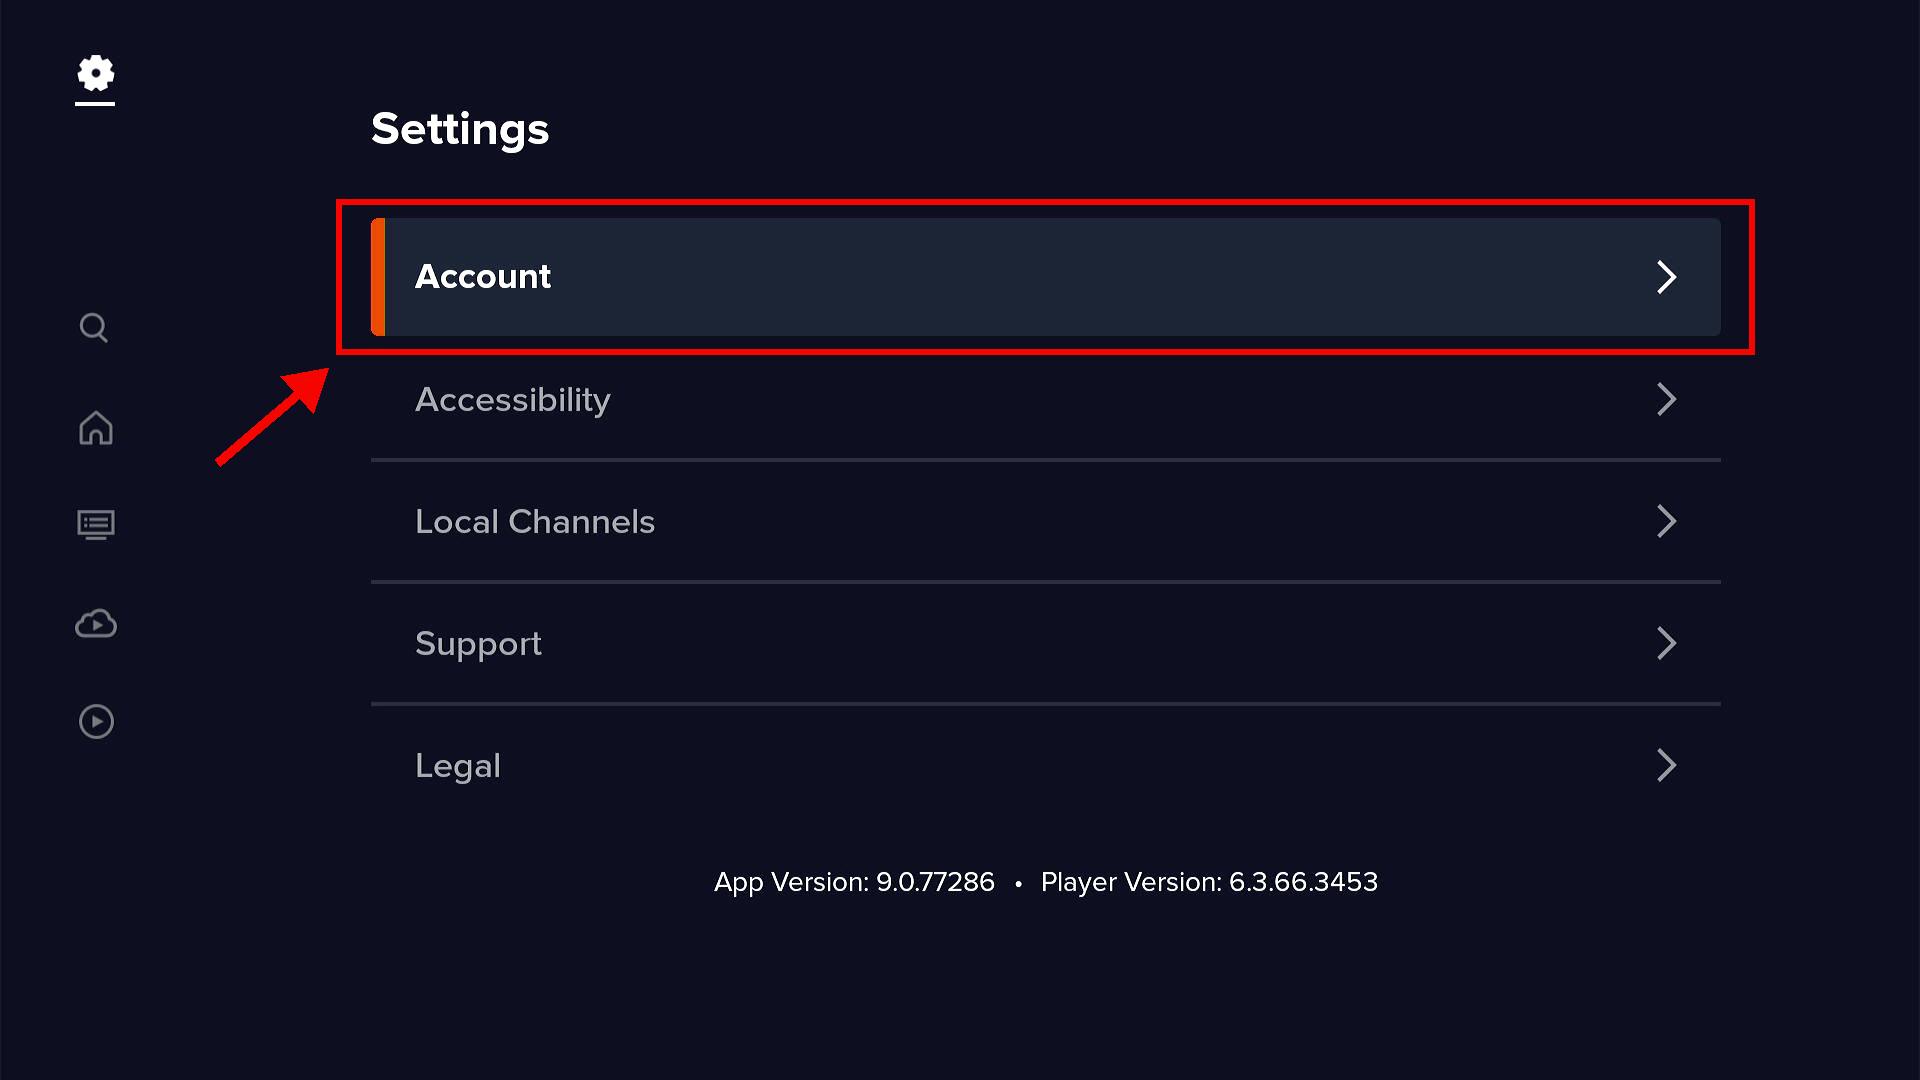
Task: Open the Support section
Action: 478,643
